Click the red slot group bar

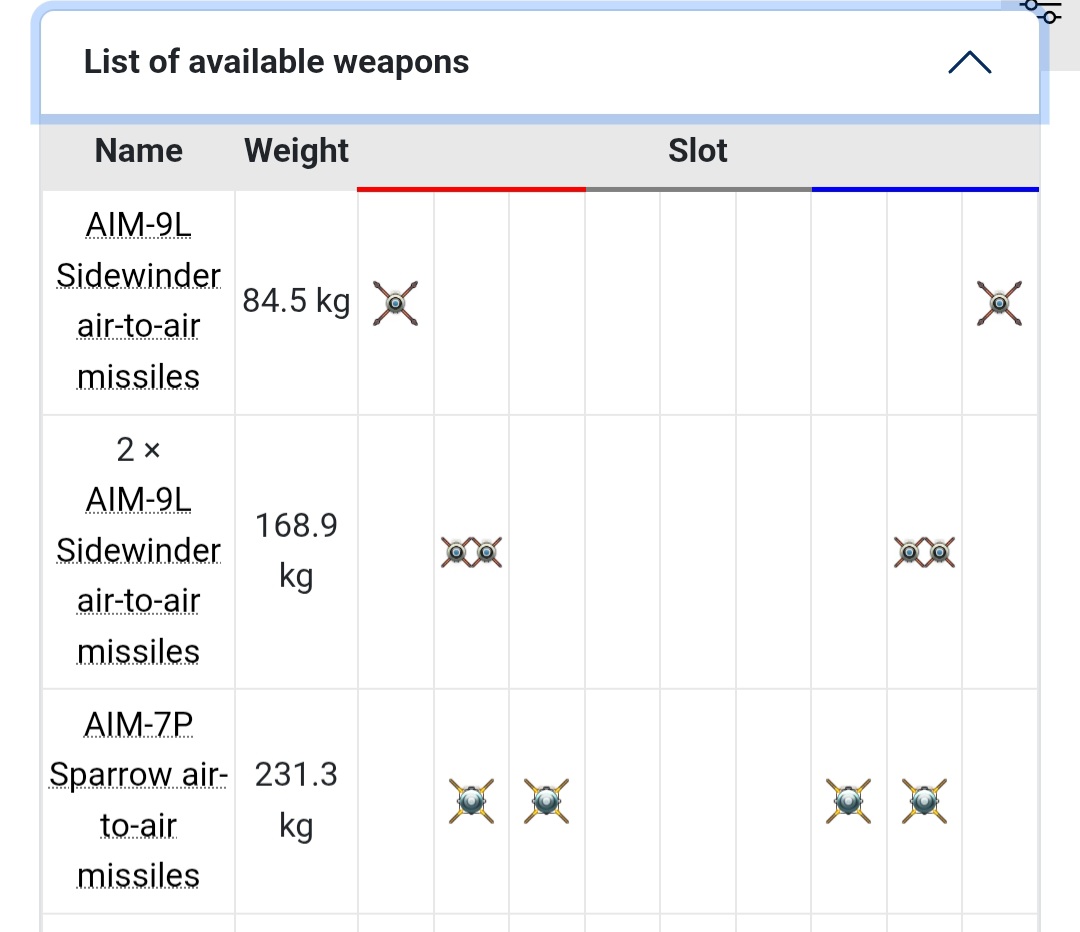point(471,189)
